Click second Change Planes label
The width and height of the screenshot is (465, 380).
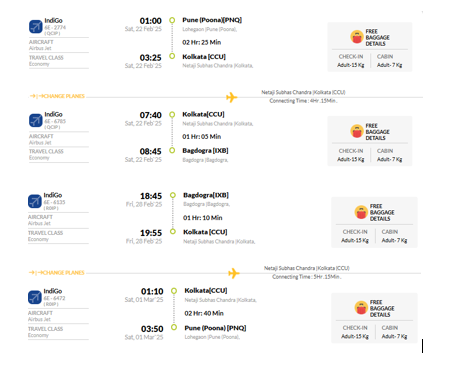57,273
